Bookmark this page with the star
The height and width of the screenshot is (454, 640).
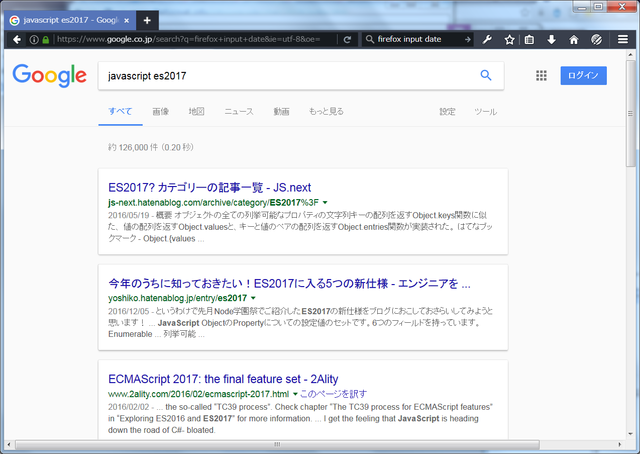509,40
